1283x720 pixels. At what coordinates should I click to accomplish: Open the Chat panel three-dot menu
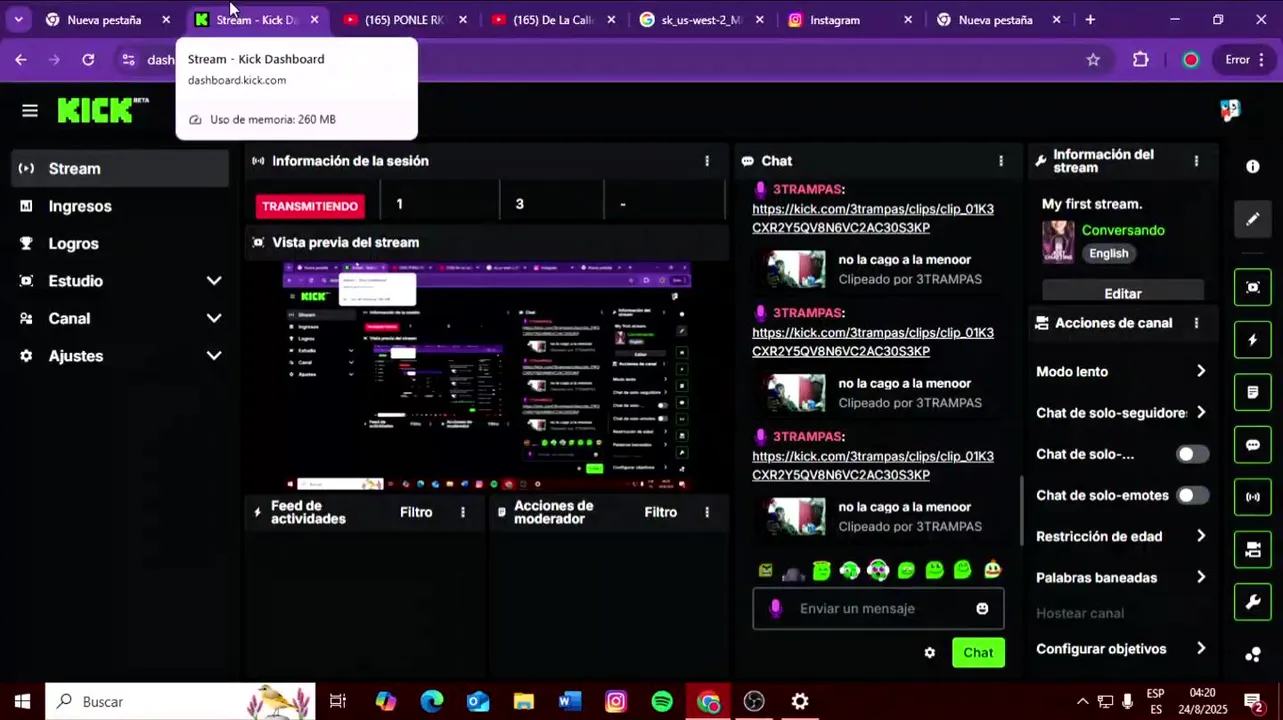coord(1001,161)
